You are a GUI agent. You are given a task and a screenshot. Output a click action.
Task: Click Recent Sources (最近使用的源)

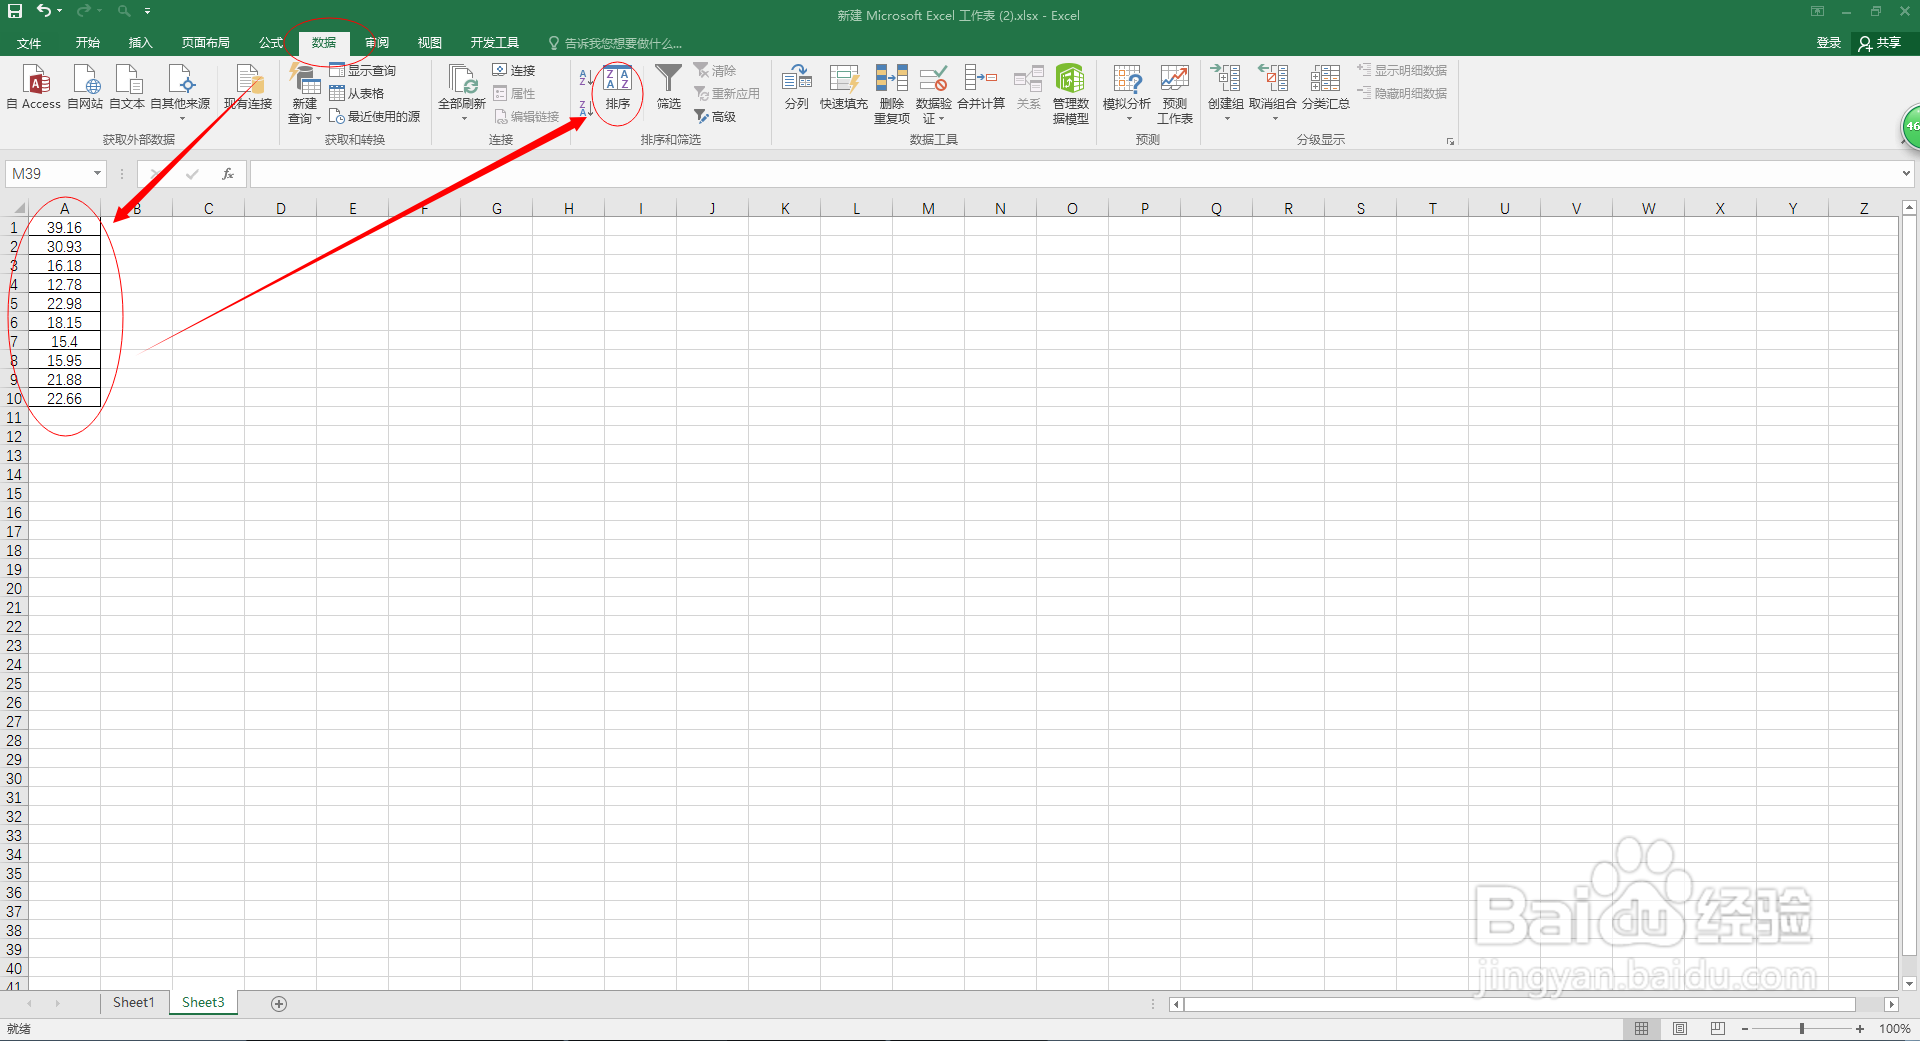(375, 116)
